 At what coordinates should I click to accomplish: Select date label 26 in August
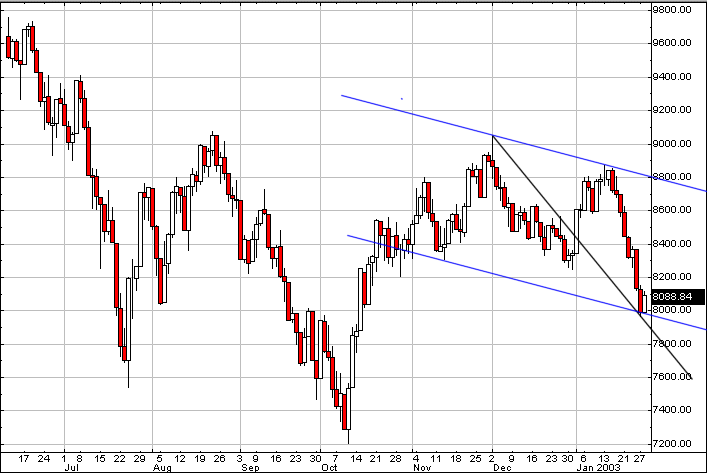(219, 459)
